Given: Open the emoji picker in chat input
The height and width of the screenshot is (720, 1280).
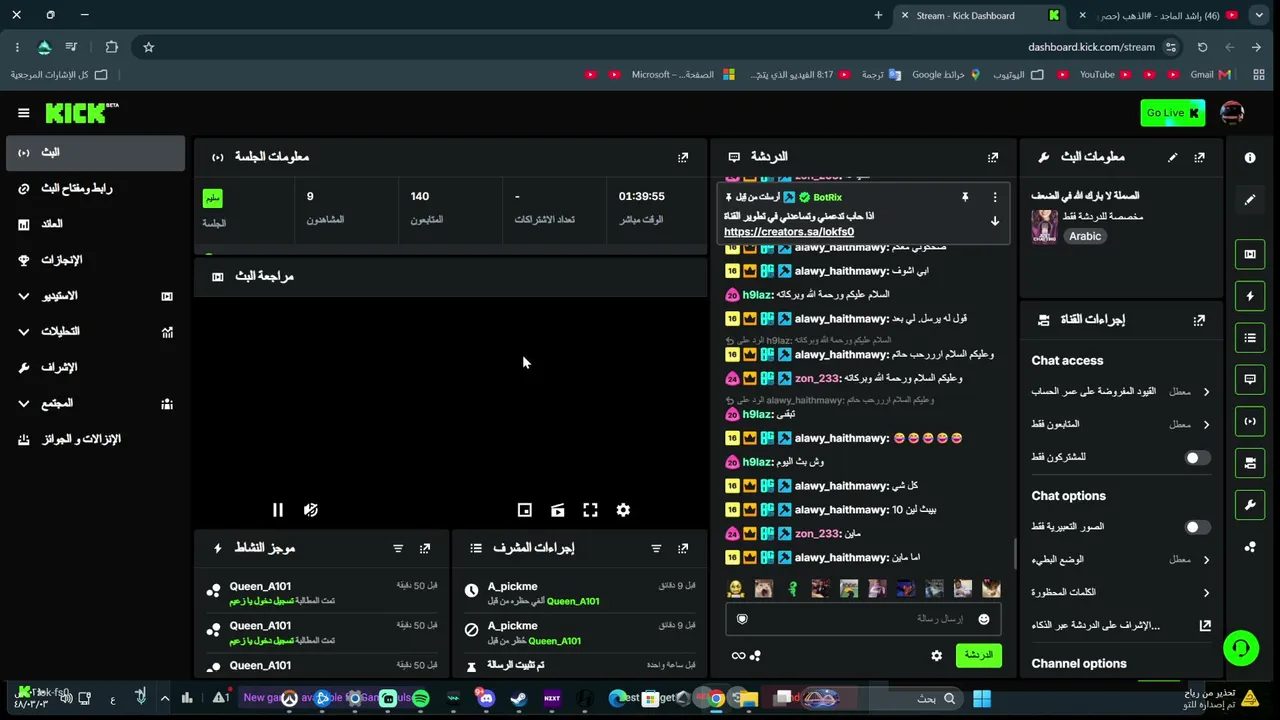Looking at the screenshot, I should 983,619.
